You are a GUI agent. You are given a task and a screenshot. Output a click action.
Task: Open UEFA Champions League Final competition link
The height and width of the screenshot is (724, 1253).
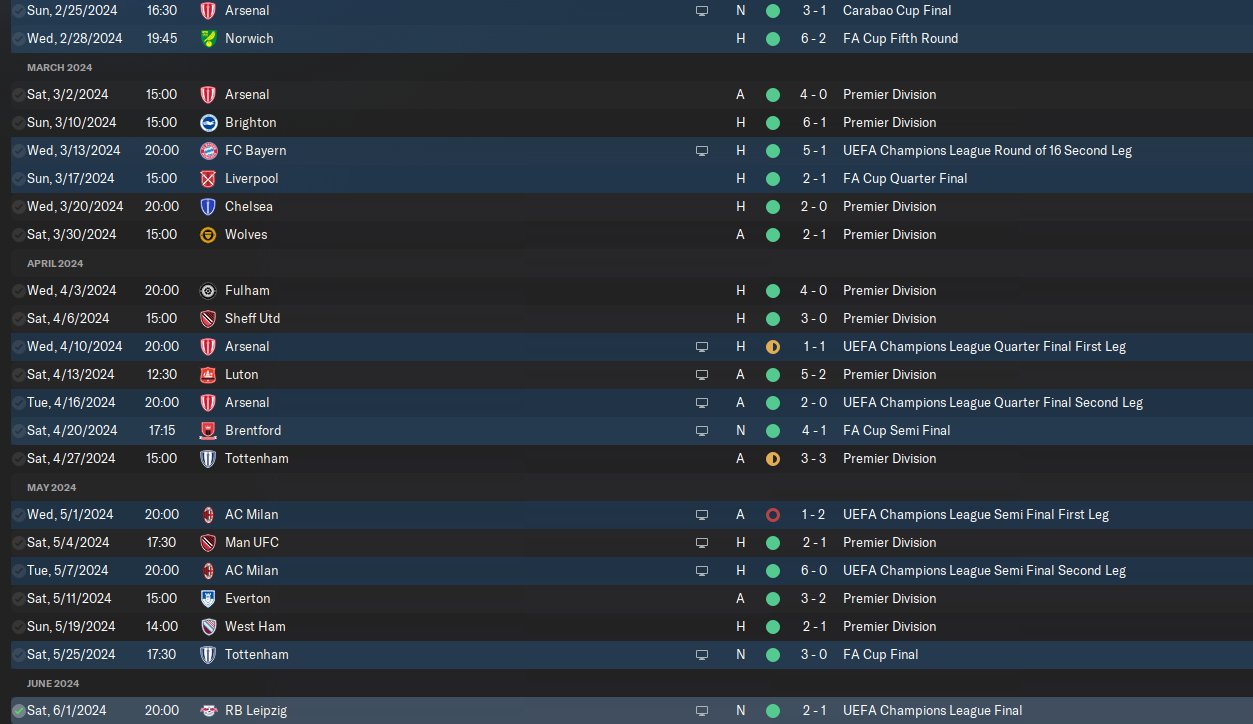(933, 711)
